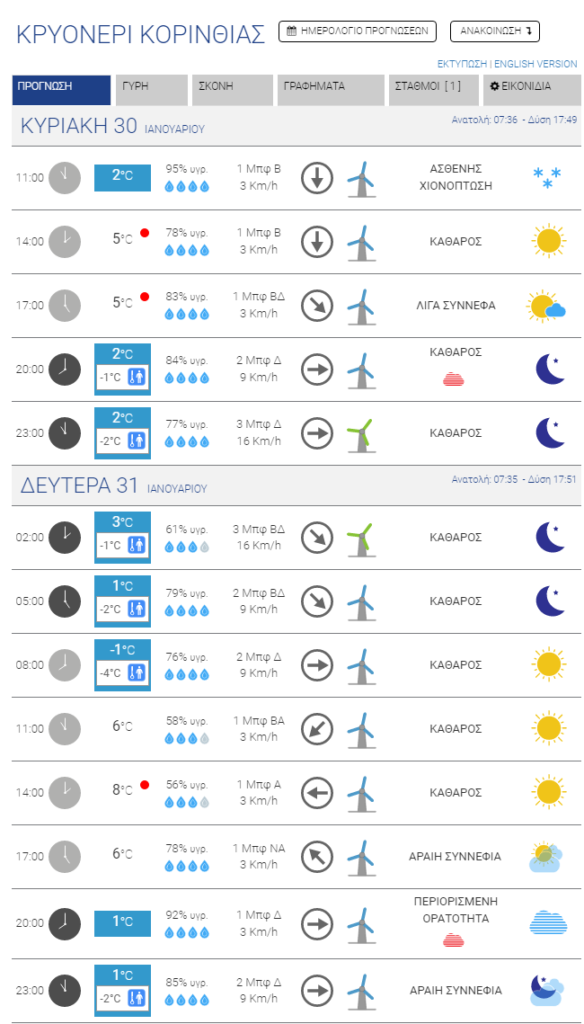
Task: Click the ENGLISH VERSION link
Action: pyautogui.click(x=536, y=64)
